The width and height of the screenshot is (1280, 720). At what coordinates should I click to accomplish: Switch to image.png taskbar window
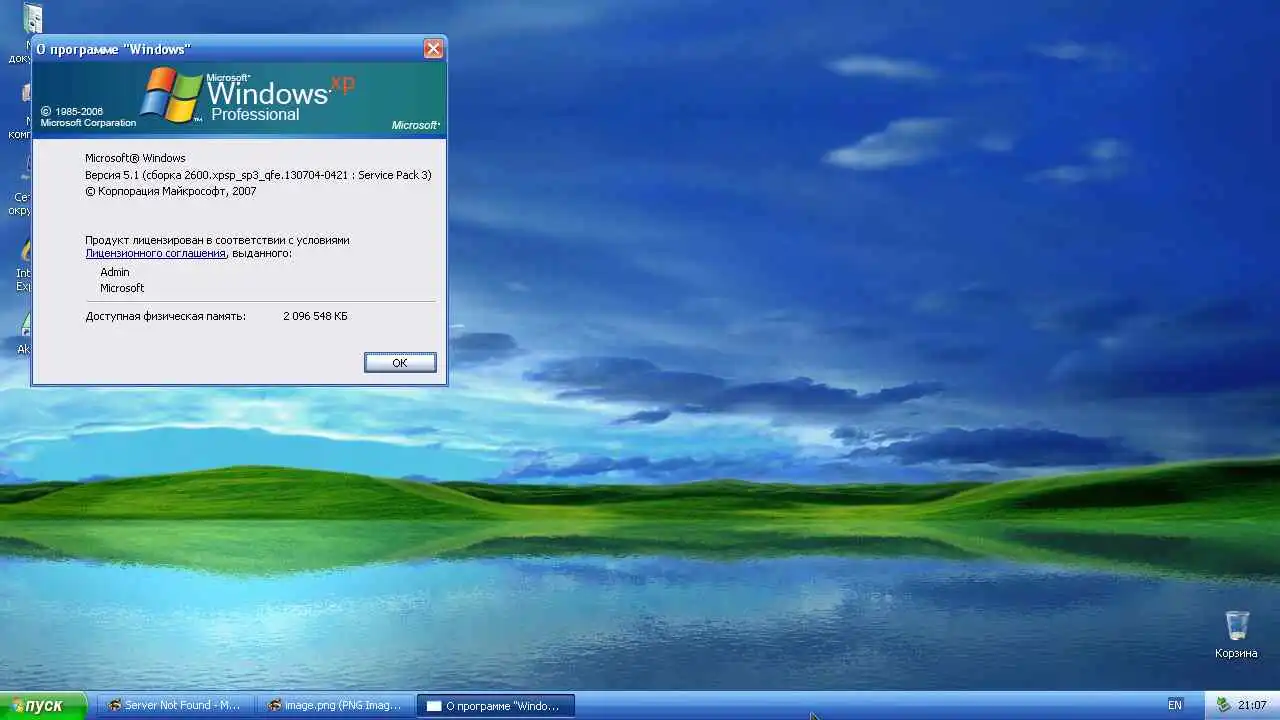tap(334, 705)
